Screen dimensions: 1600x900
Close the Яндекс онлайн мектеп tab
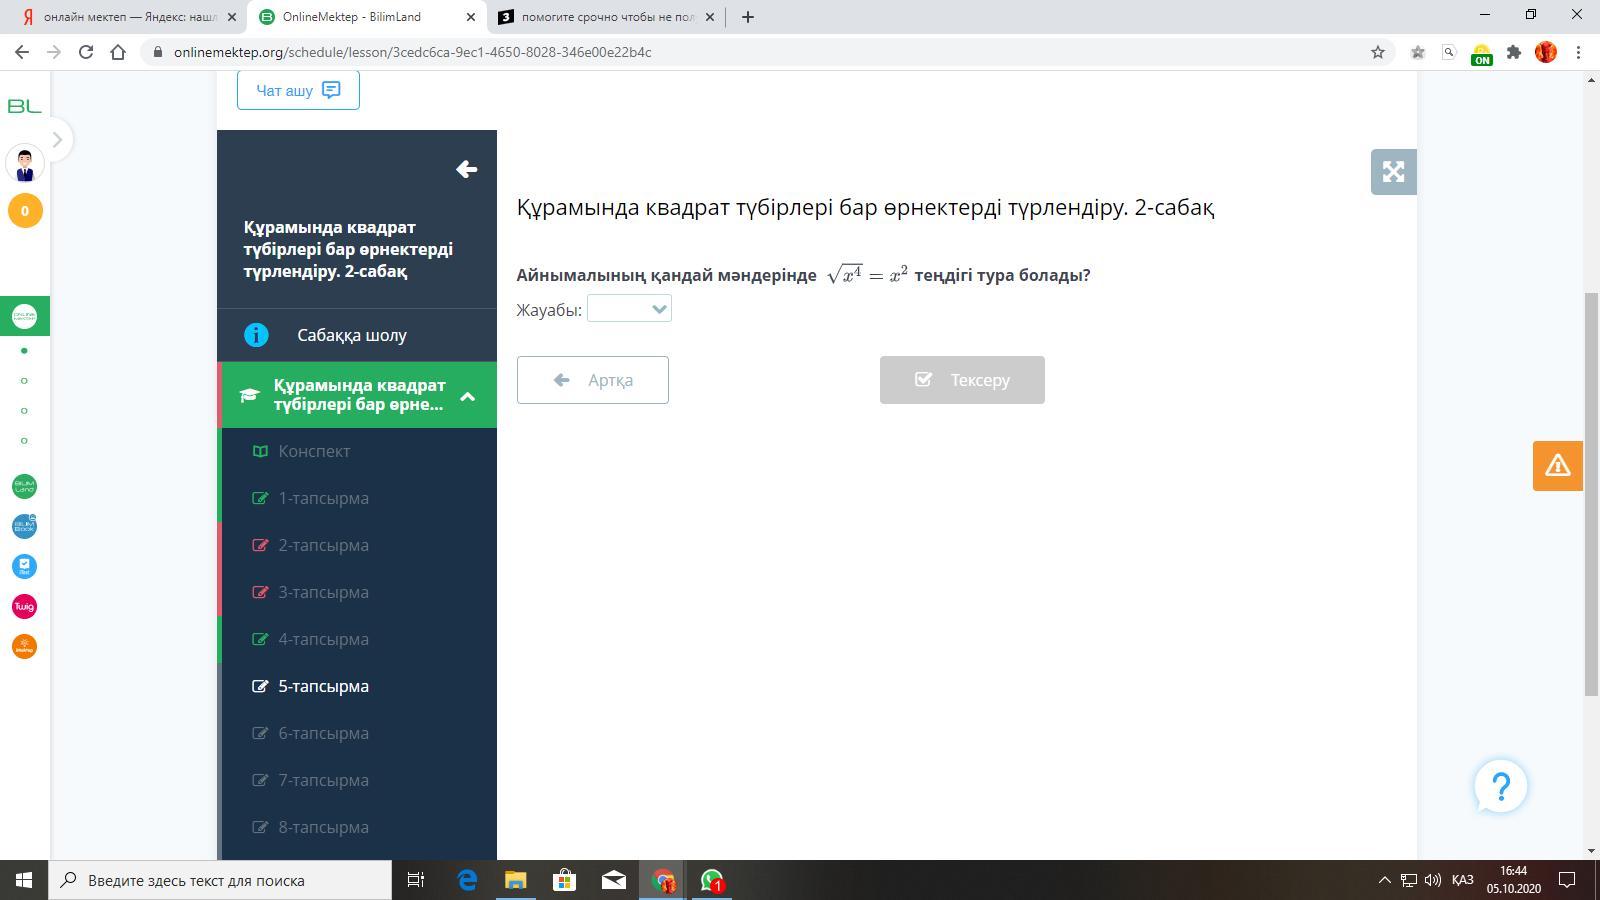232,17
